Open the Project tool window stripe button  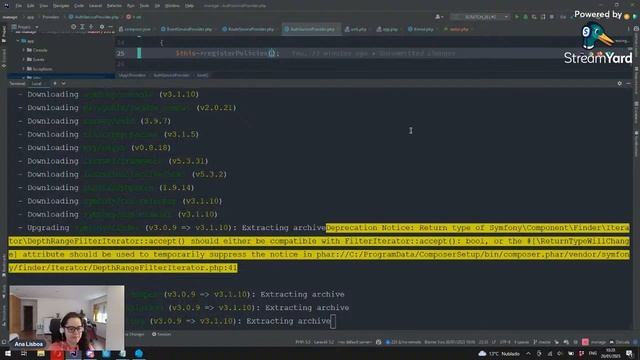(x=4, y=35)
